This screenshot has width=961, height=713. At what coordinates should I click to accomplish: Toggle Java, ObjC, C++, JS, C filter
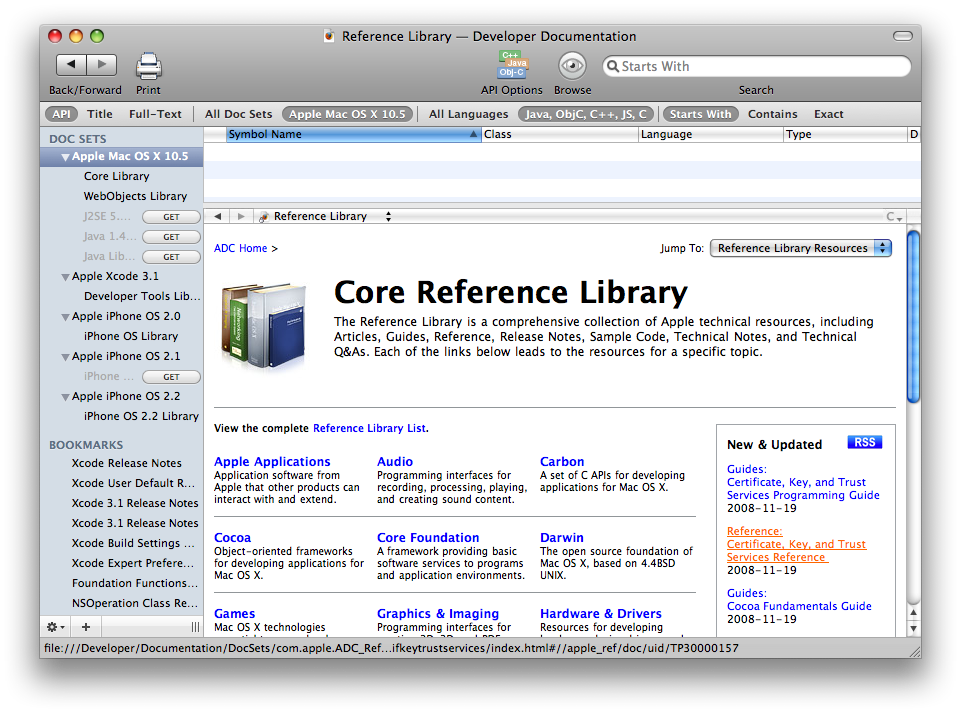[585, 114]
